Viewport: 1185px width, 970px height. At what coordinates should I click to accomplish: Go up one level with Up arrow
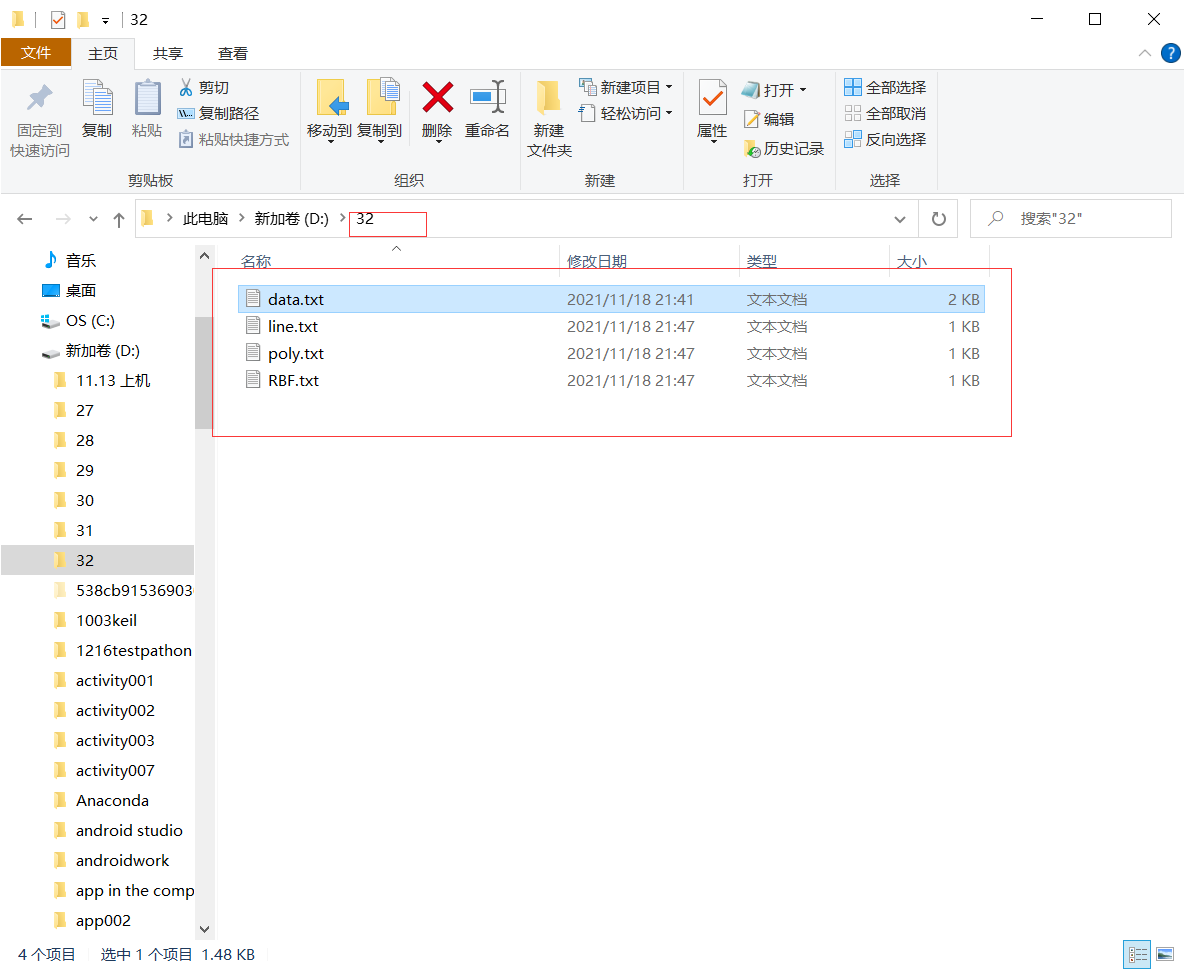point(119,219)
